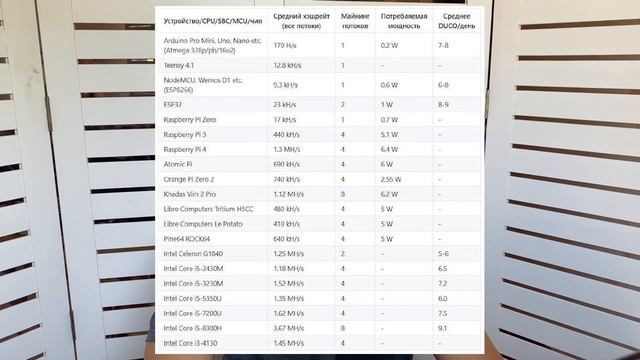
Task: Select the Atomic Pi device name
Action: click(x=178, y=164)
